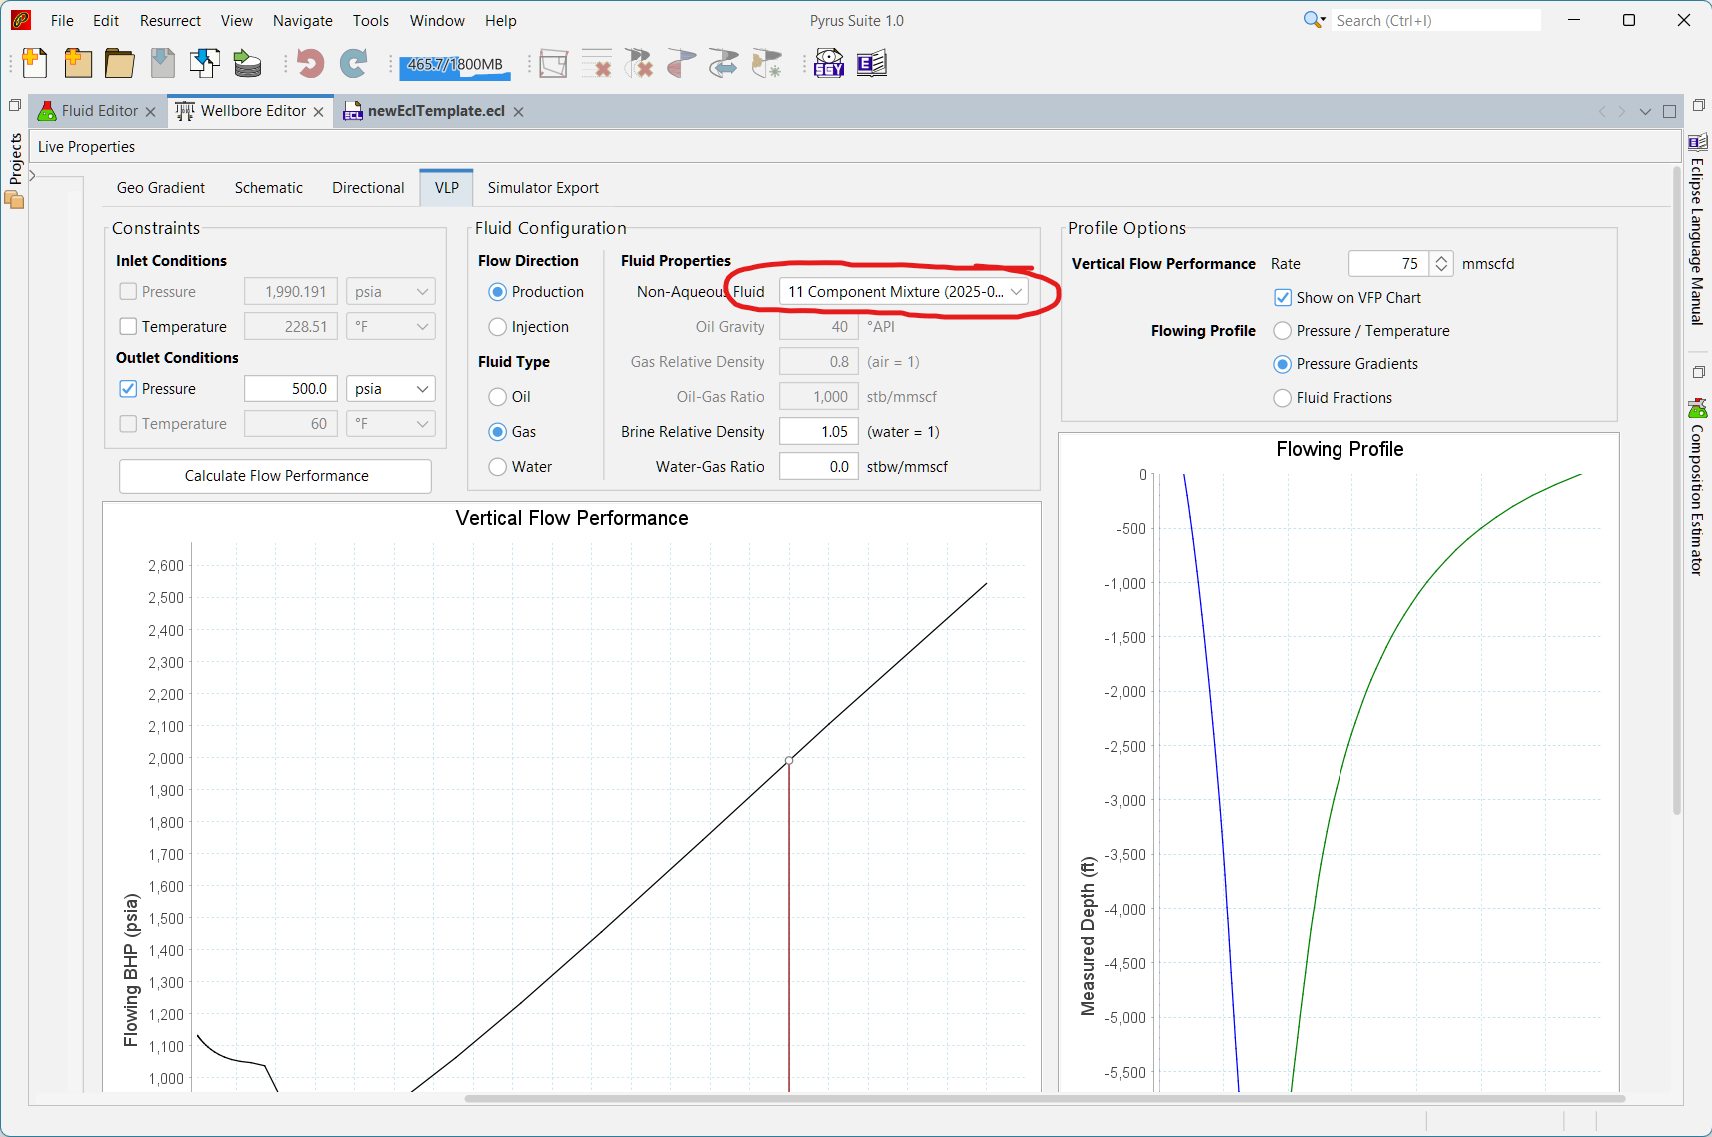Expand the left panel arrow
1712x1137 pixels.
(x=32, y=176)
